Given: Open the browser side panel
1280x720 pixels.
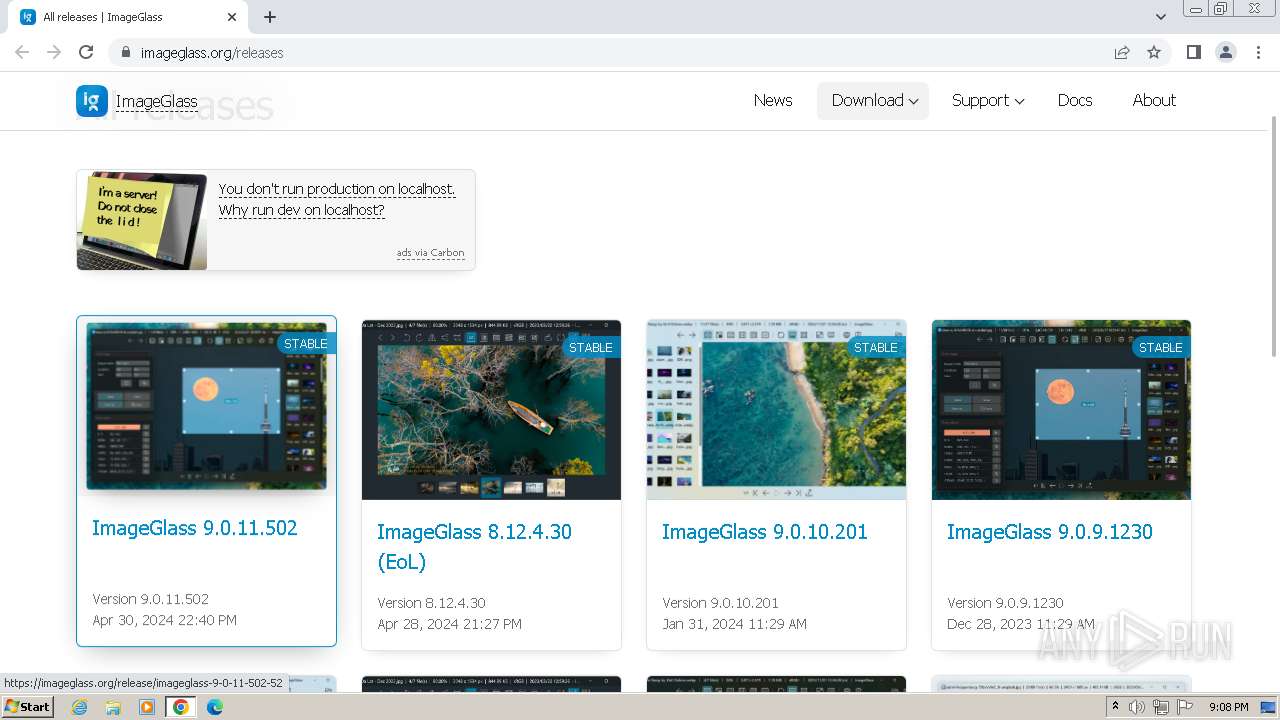Looking at the screenshot, I should (x=1193, y=52).
